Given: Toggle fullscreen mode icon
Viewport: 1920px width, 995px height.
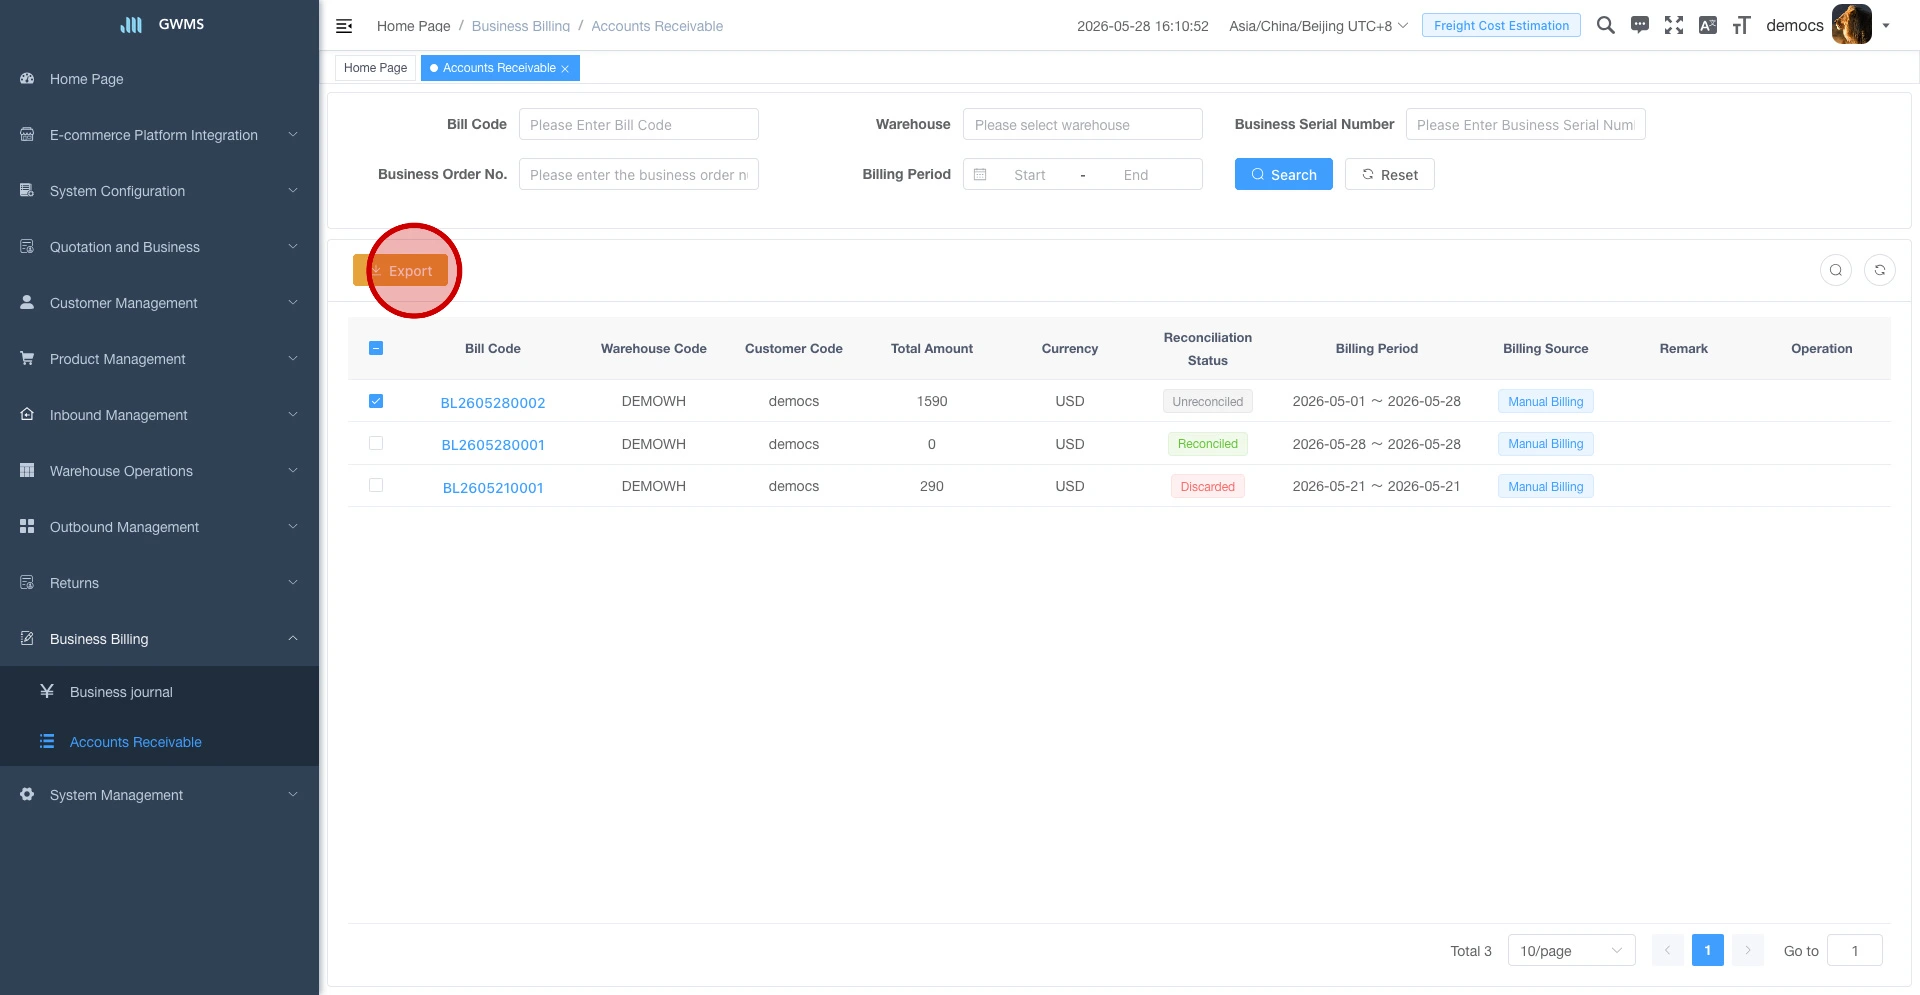Looking at the screenshot, I should point(1674,25).
